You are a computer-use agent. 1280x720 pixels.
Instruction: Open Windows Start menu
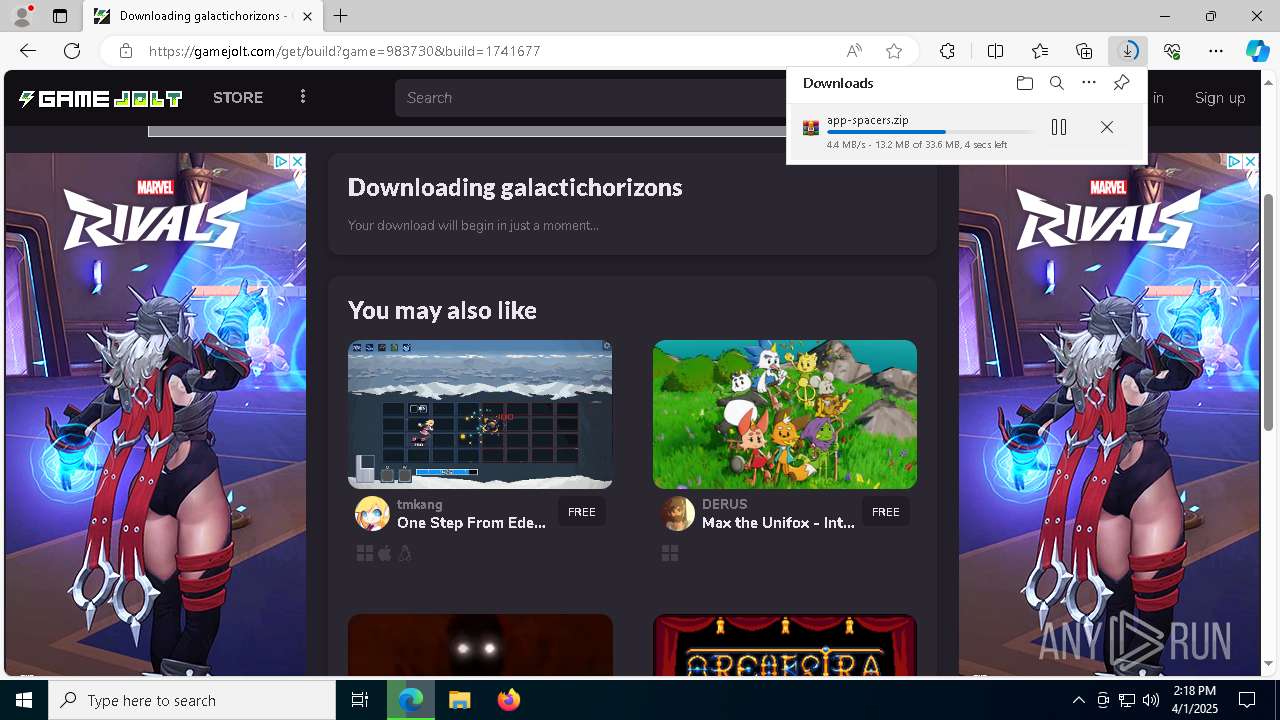[24, 700]
